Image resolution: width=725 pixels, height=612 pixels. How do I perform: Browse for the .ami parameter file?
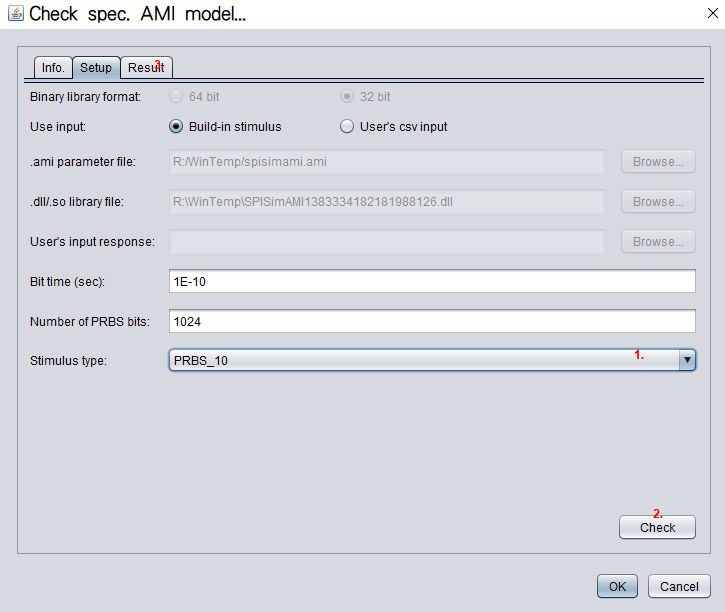[x=657, y=162]
